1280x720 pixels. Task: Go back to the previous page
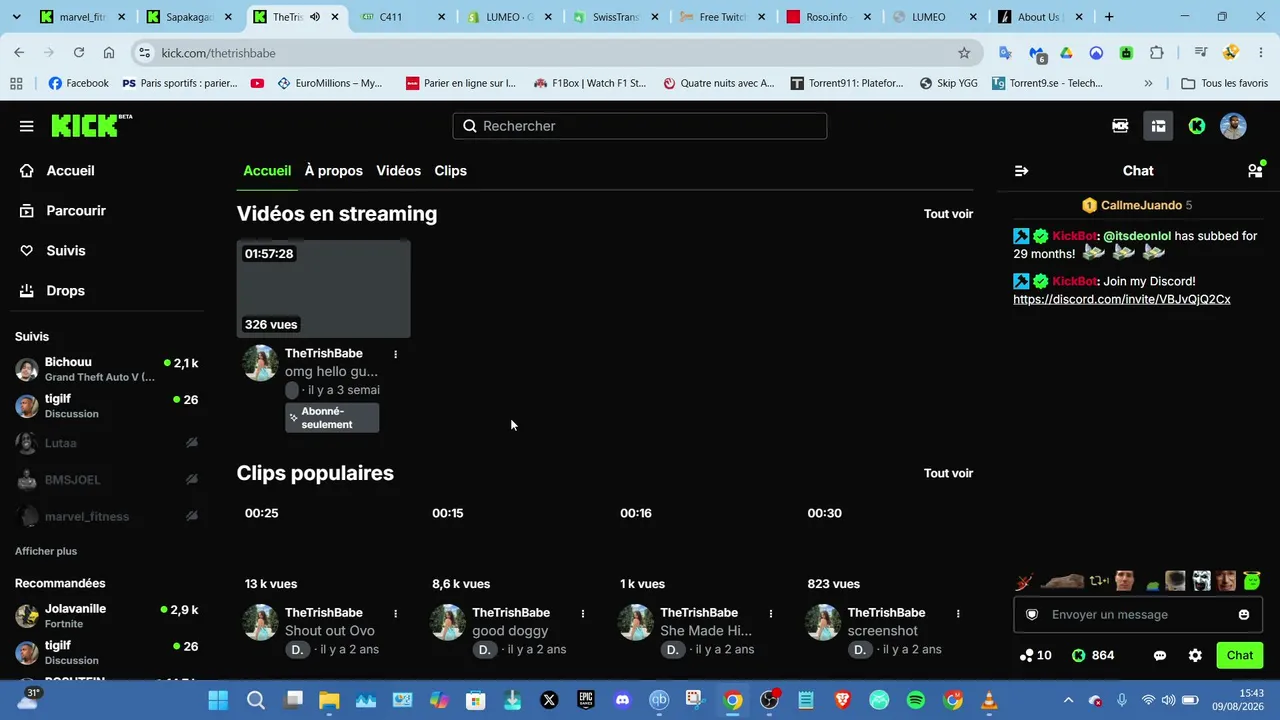click(x=19, y=53)
